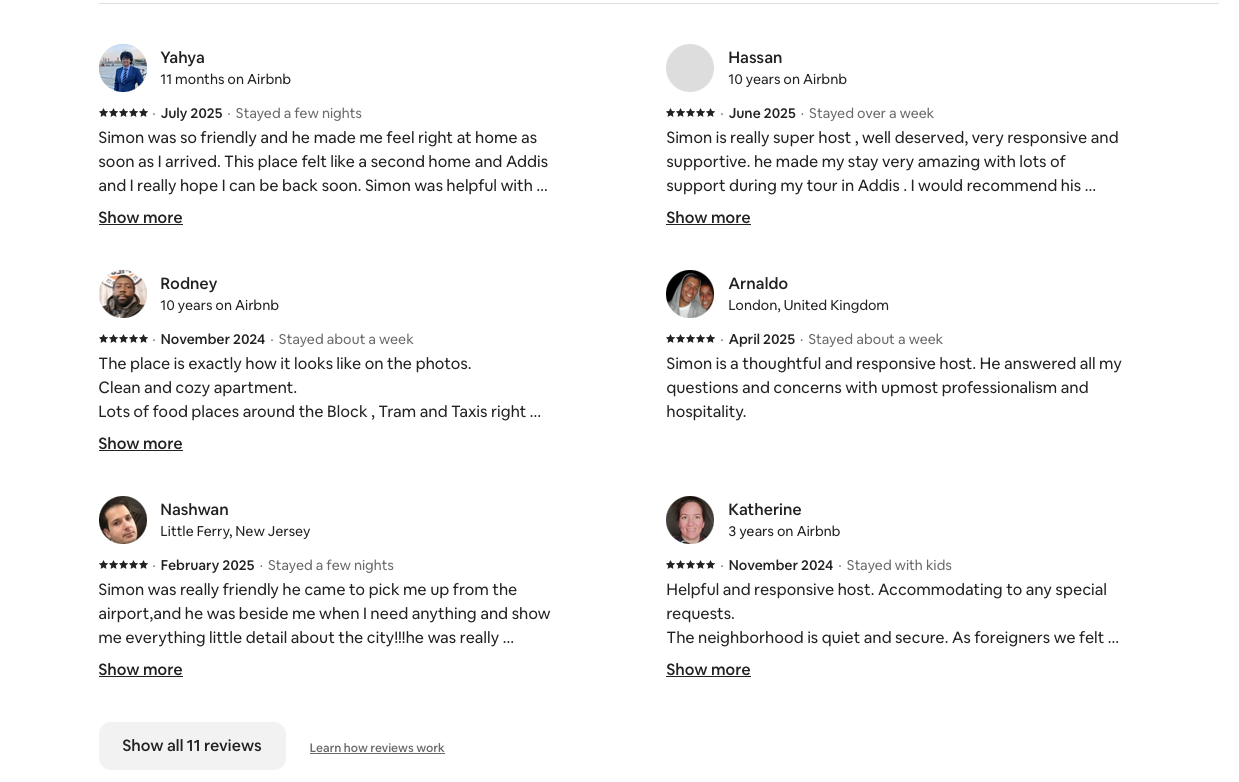Expand Hassan's review with Show more

[708, 218]
